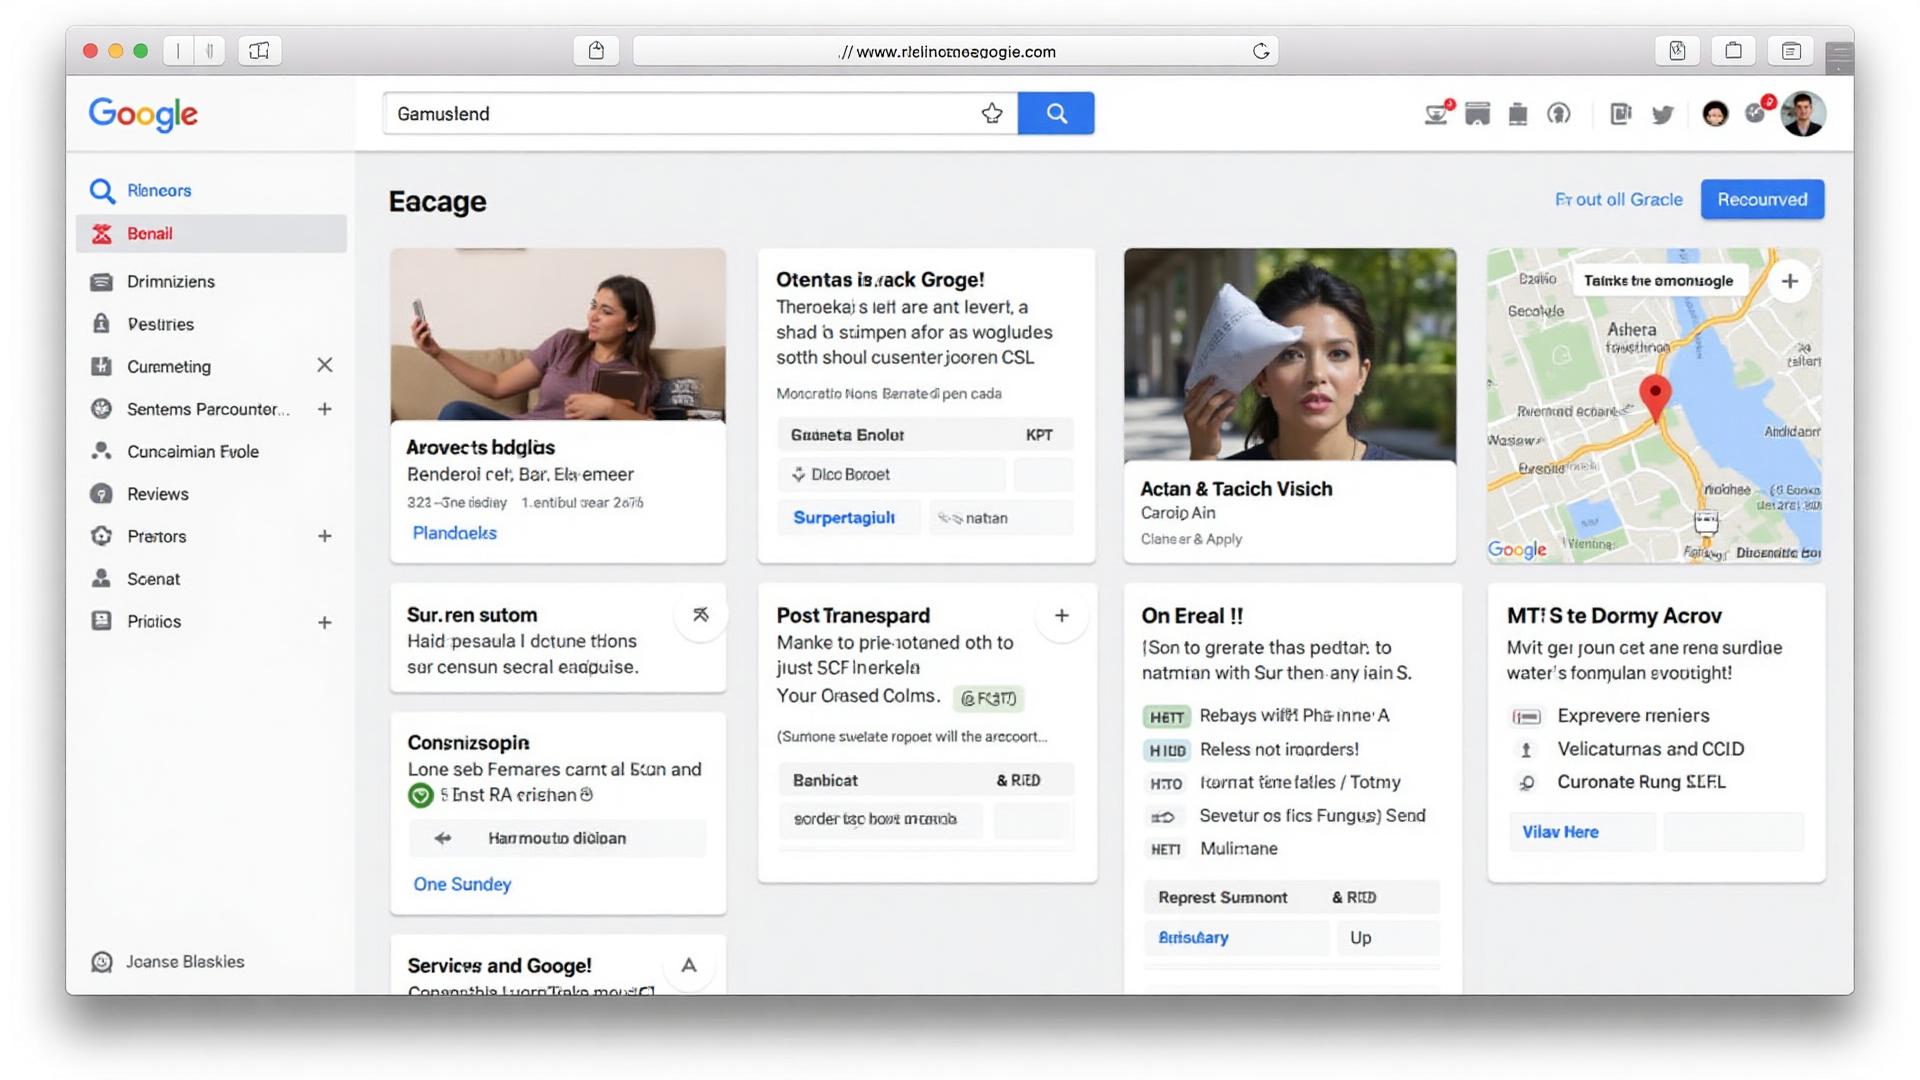The height and width of the screenshot is (1080, 1920).
Task: Click the green check icon in Consnizsopin card
Action: pyautogui.click(x=421, y=795)
